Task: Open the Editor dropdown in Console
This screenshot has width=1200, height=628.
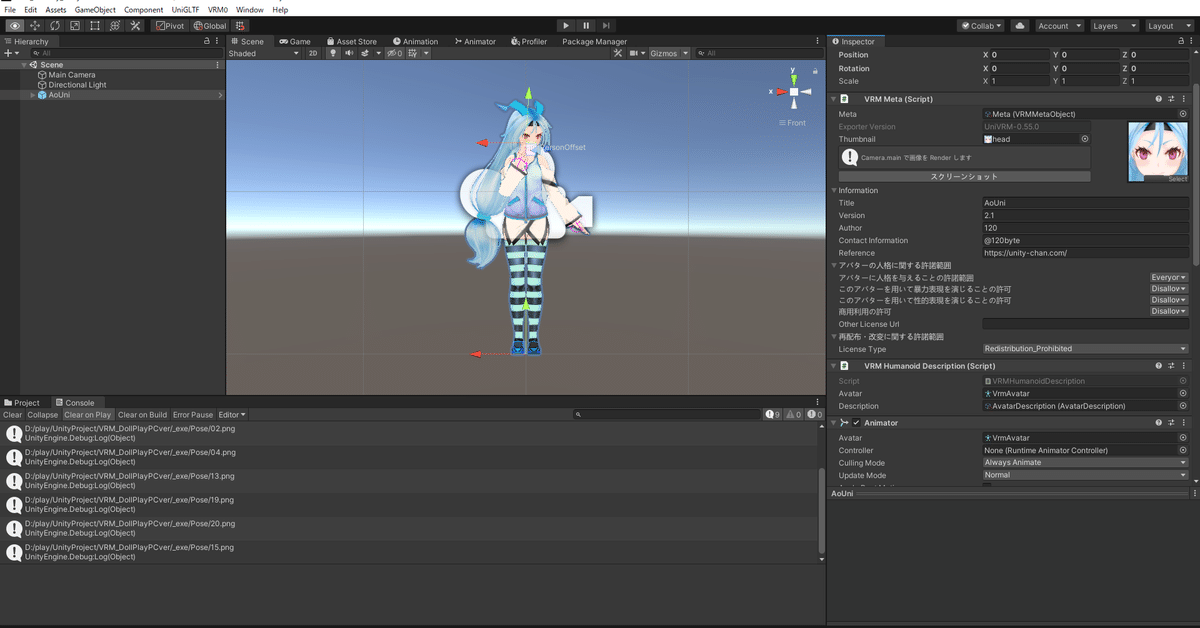Action: tap(232, 415)
